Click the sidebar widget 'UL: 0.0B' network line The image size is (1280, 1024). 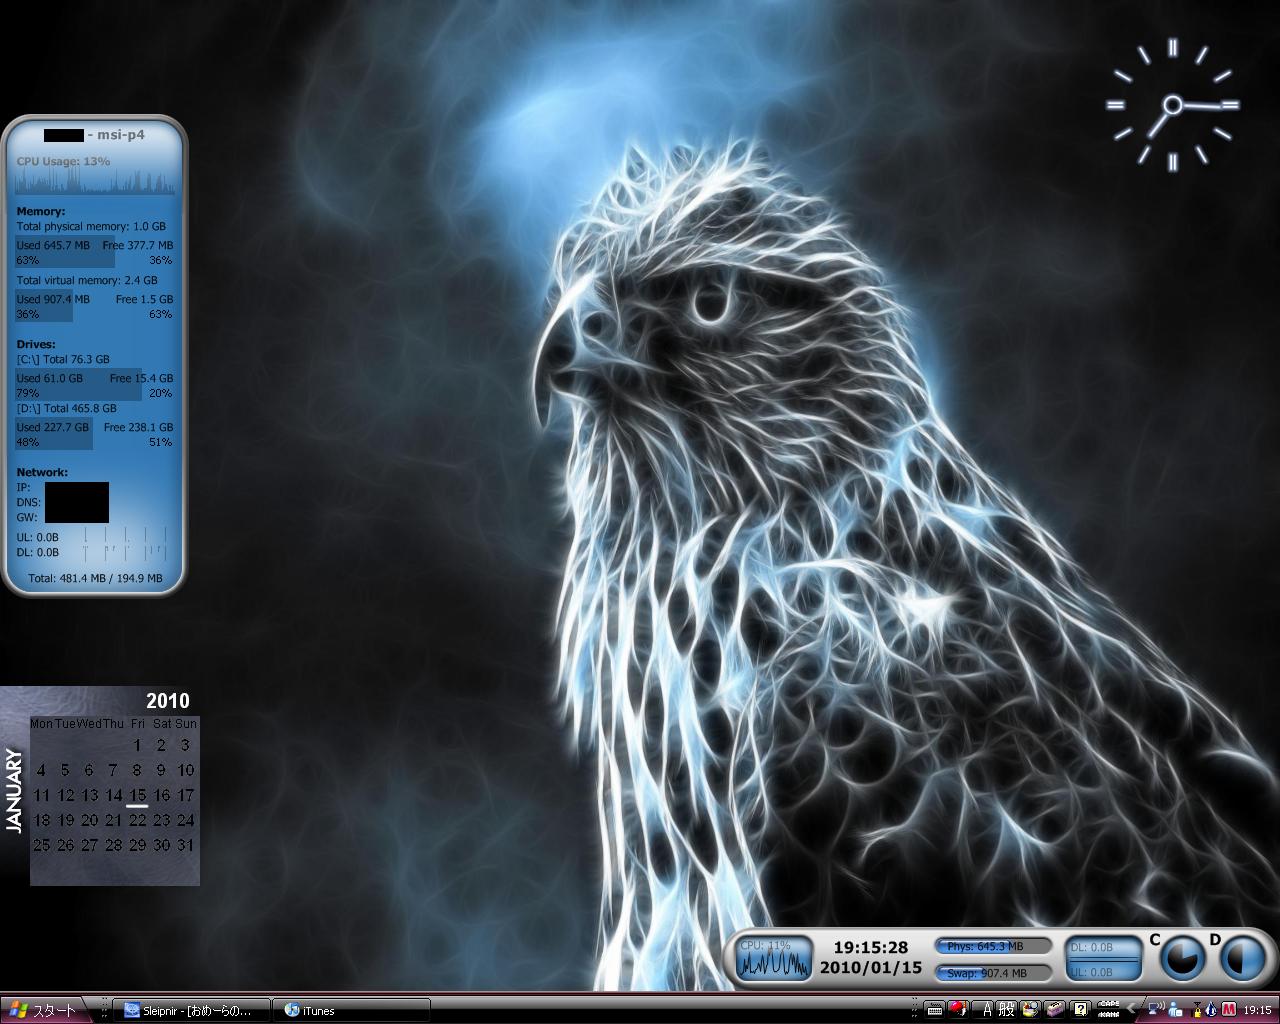click(x=38, y=537)
